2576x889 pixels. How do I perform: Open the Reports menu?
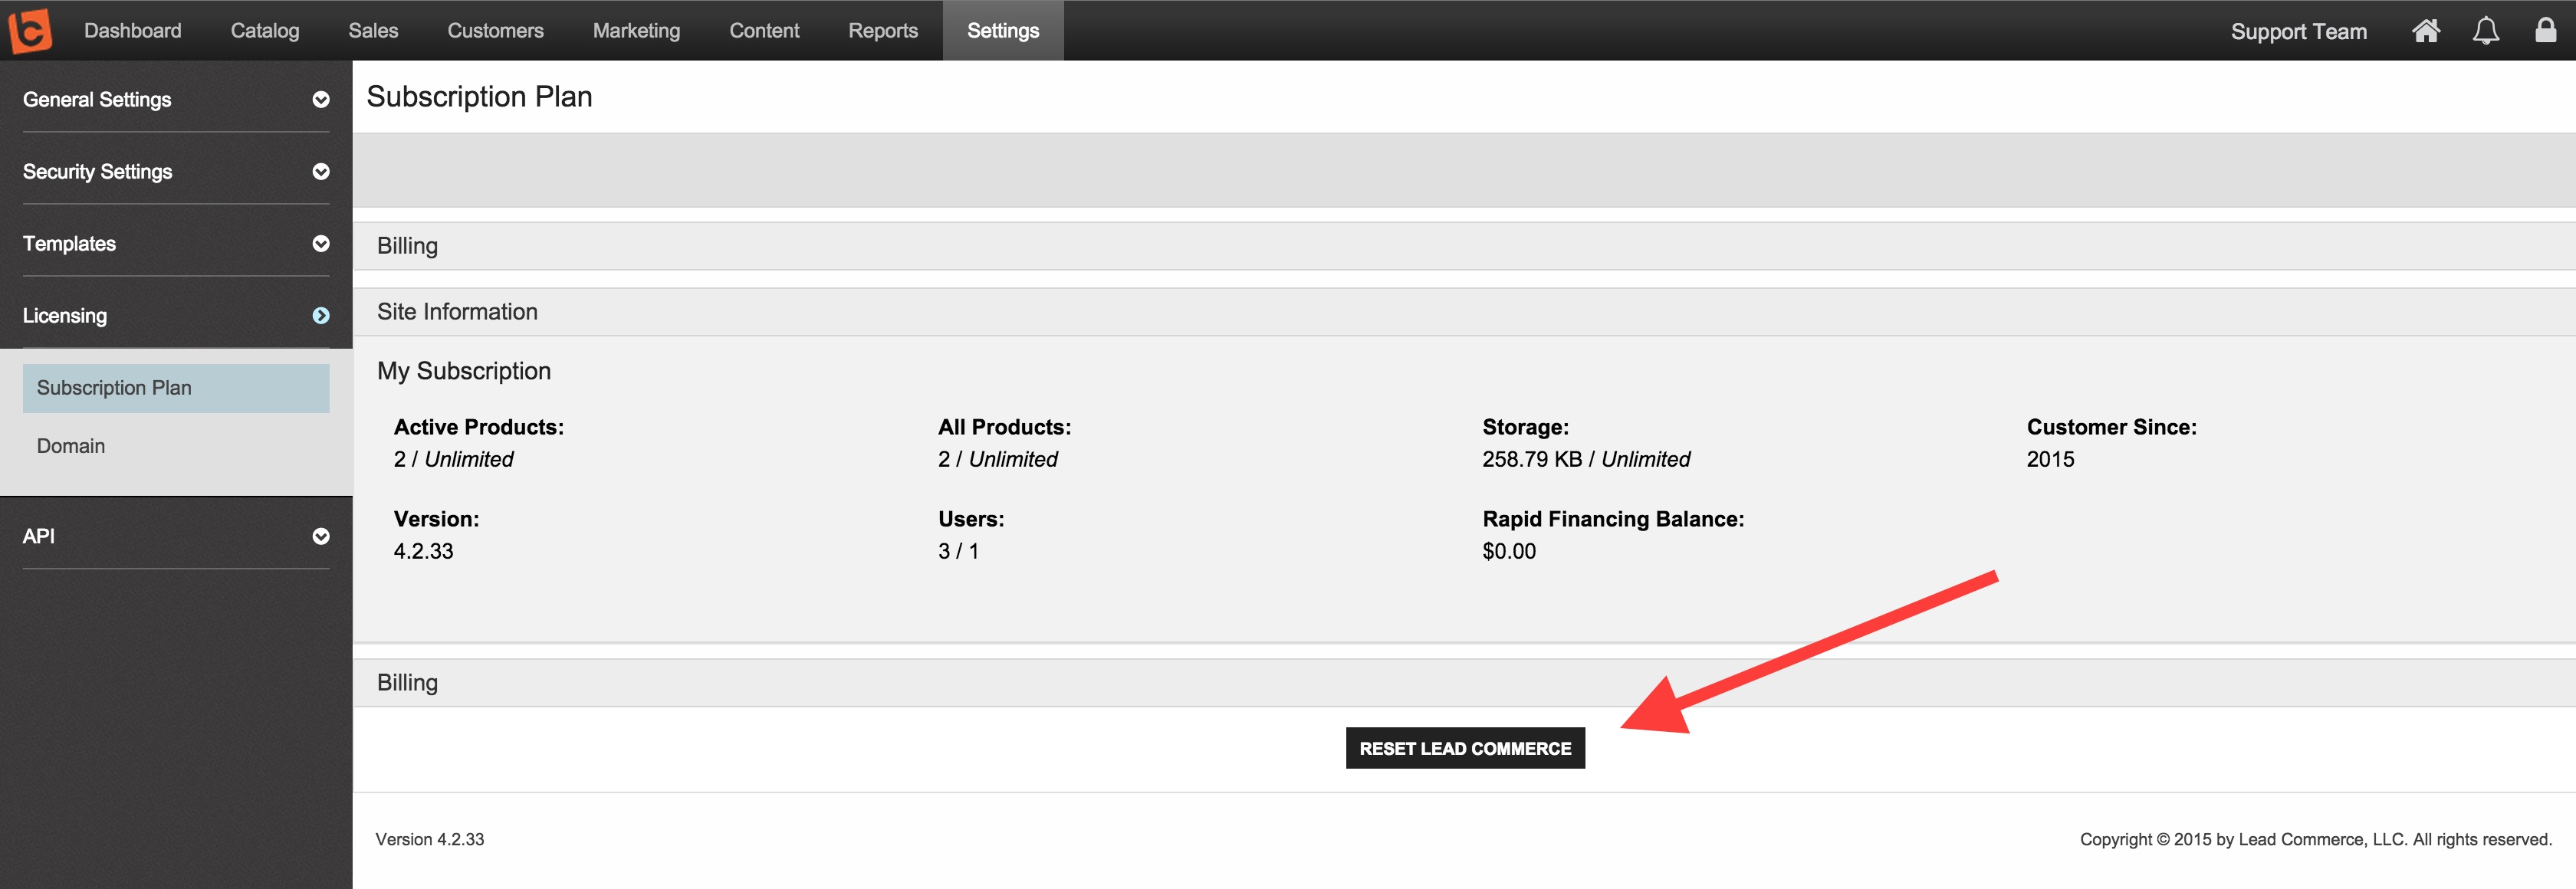pyautogui.click(x=883, y=30)
